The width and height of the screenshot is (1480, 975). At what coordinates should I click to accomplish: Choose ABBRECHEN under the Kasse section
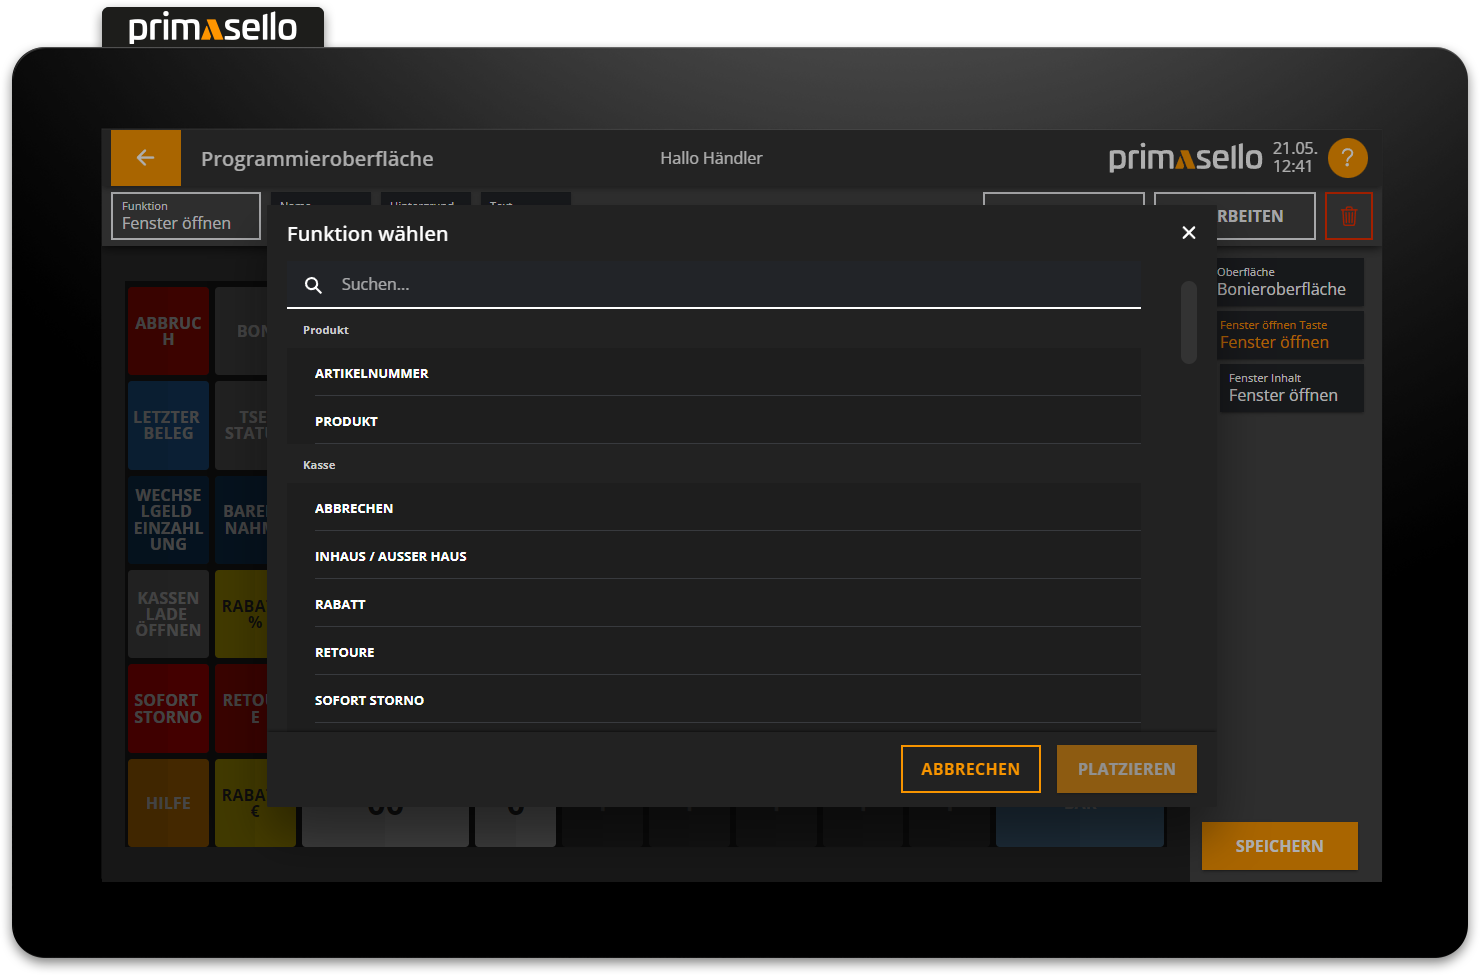tap(354, 508)
